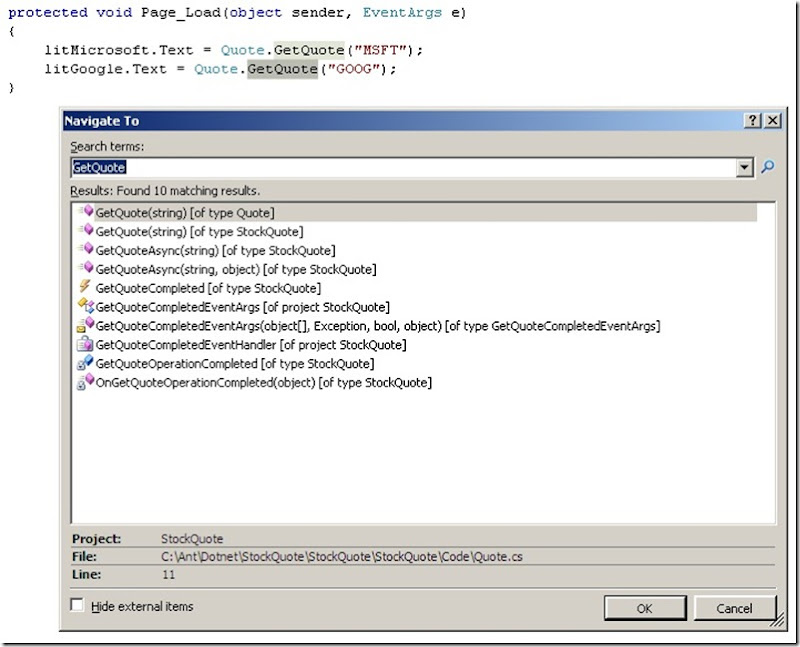Click litMicrosoft.Text in the code editor

pyautogui.click(x=119, y=50)
